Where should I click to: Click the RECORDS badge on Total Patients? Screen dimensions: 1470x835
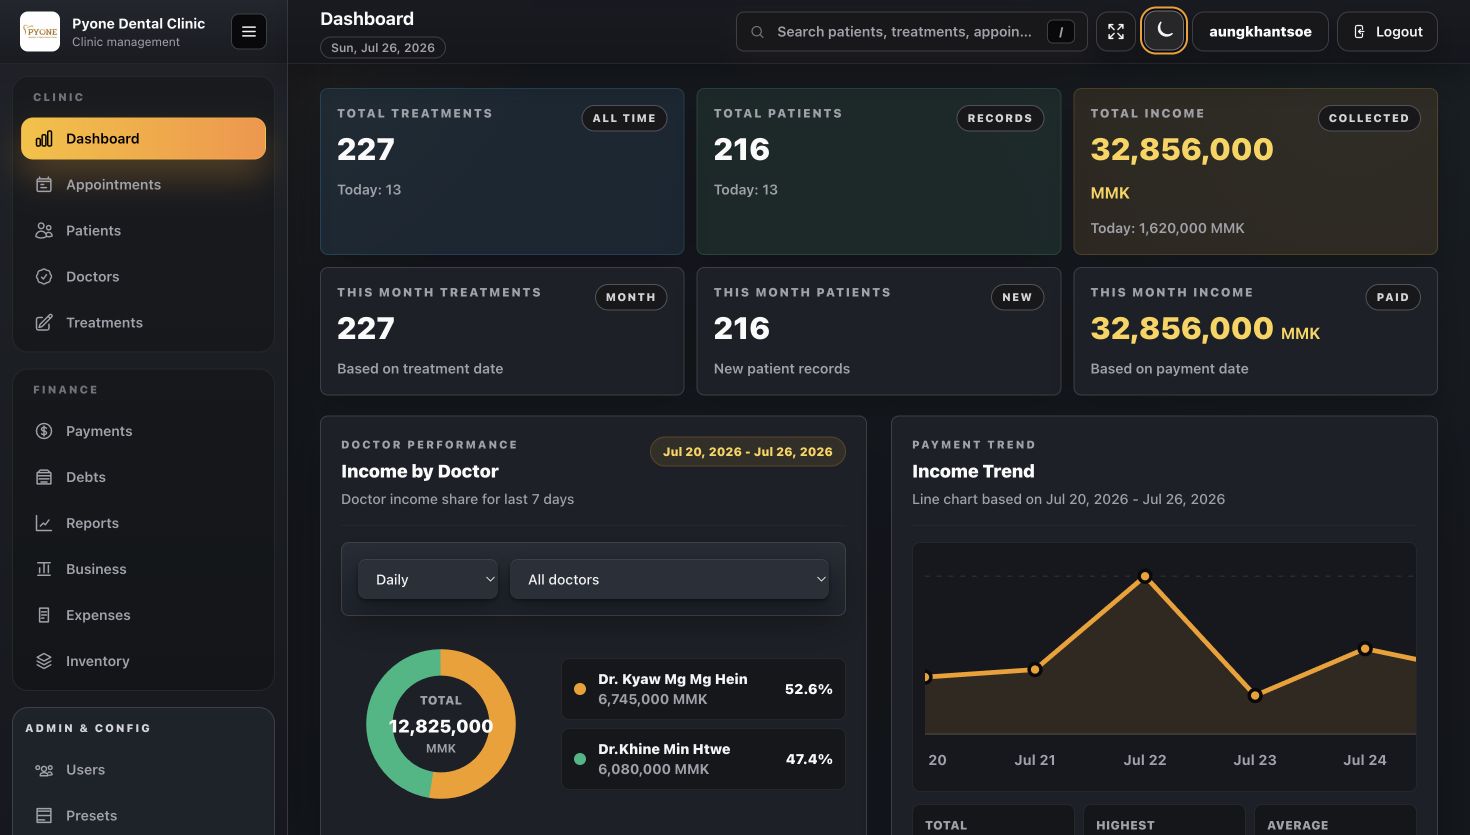1000,118
